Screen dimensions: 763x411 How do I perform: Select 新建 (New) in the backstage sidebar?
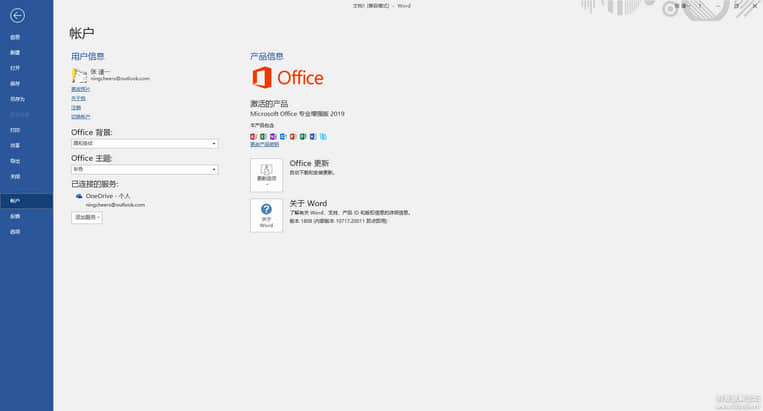point(15,53)
